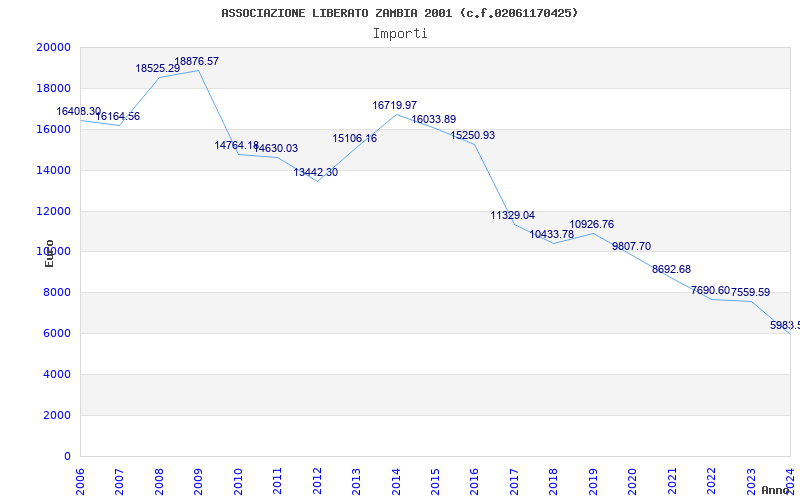Screen dimensions: 800x500
Task: Click the Importi subtitle
Action: click(x=400, y=34)
